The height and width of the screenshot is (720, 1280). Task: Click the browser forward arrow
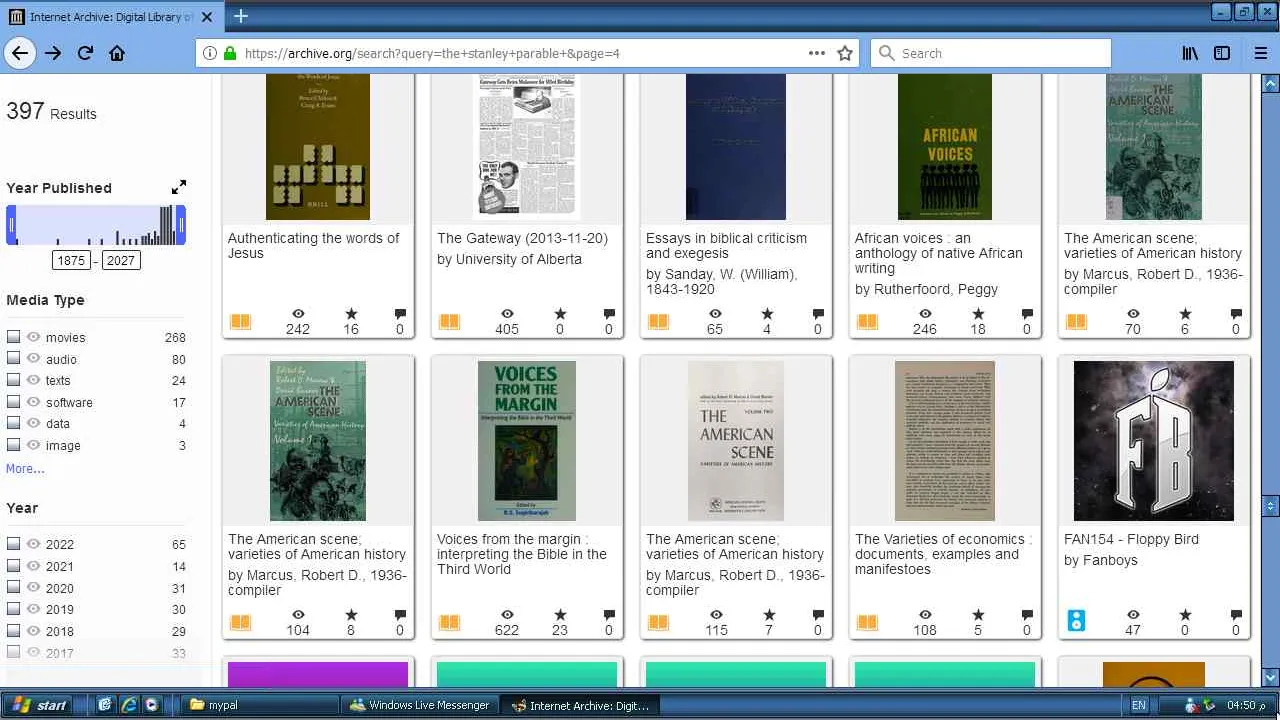point(53,53)
